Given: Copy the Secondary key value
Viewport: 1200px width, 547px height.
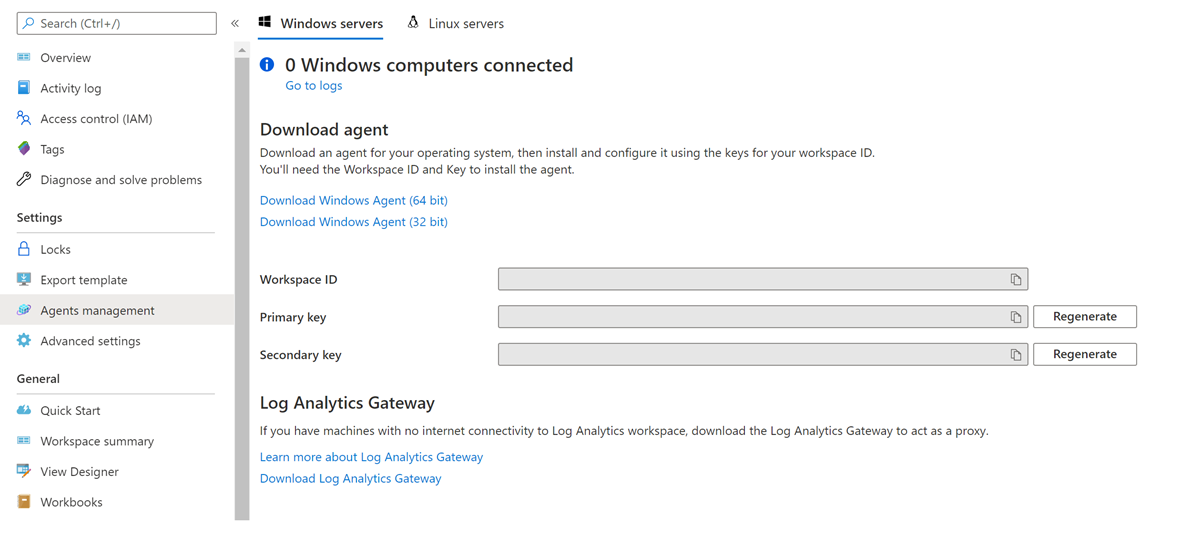Looking at the screenshot, I should point(1015,355).
